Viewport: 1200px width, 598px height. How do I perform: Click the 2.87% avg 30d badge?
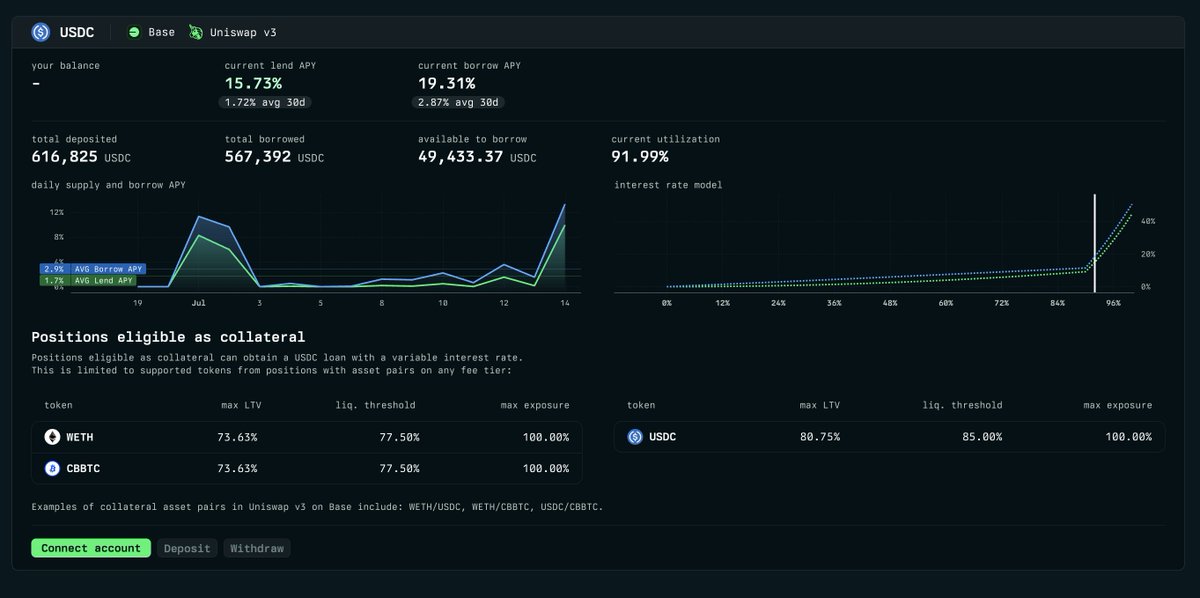pyautogui.click(x=458, y=102)
